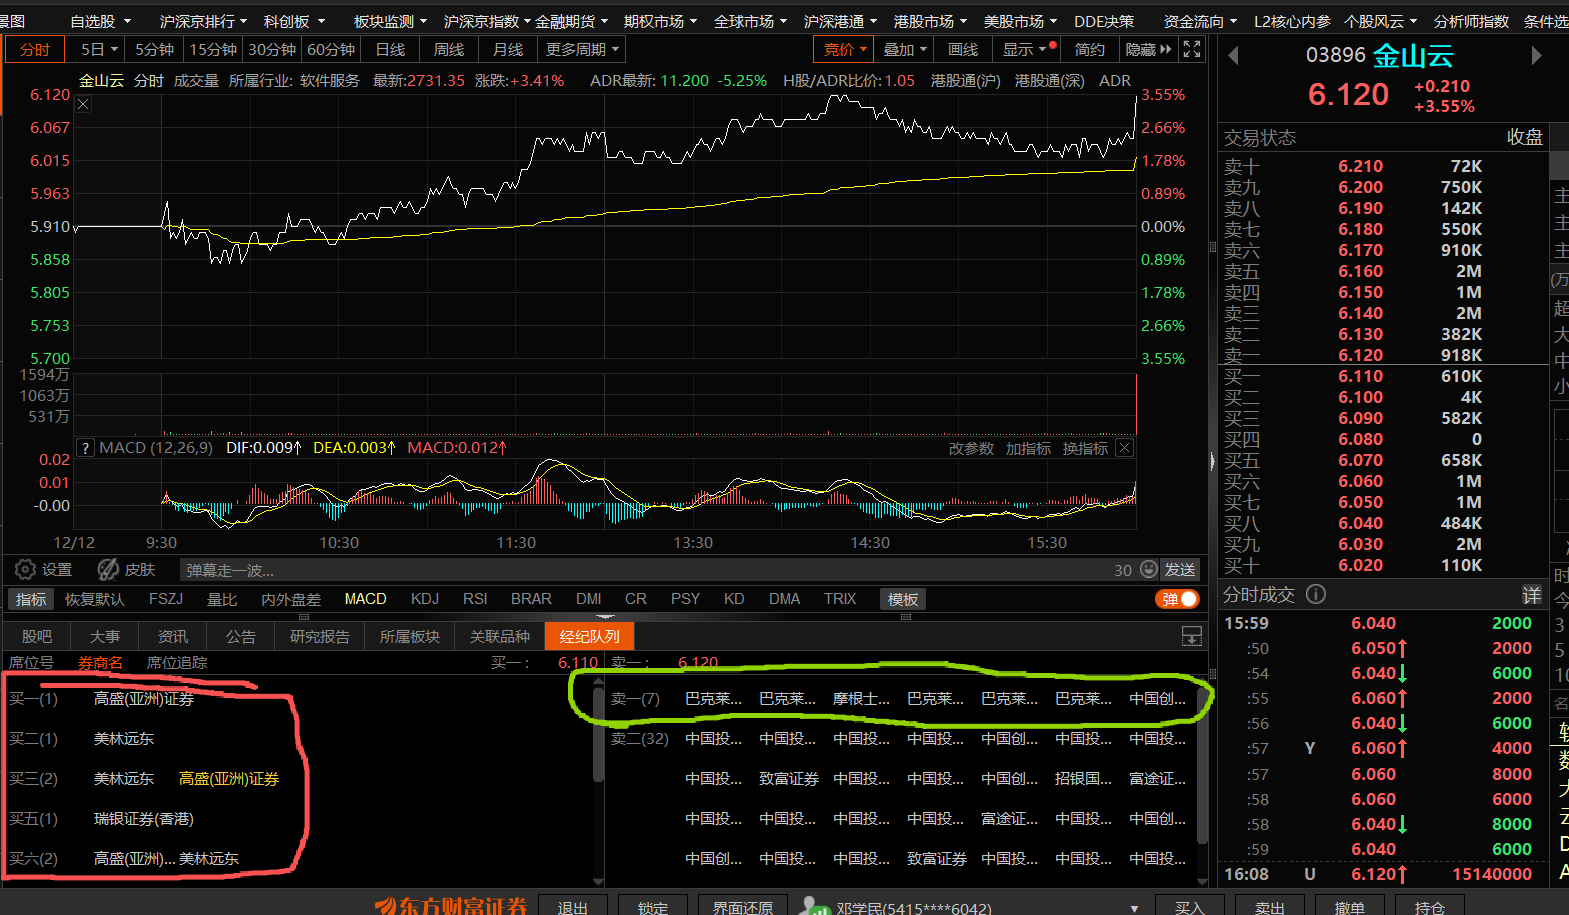Click the 分时成交 info circle icon
Viewport: 1569px width, 915px height.
(x=1316, y=594)
